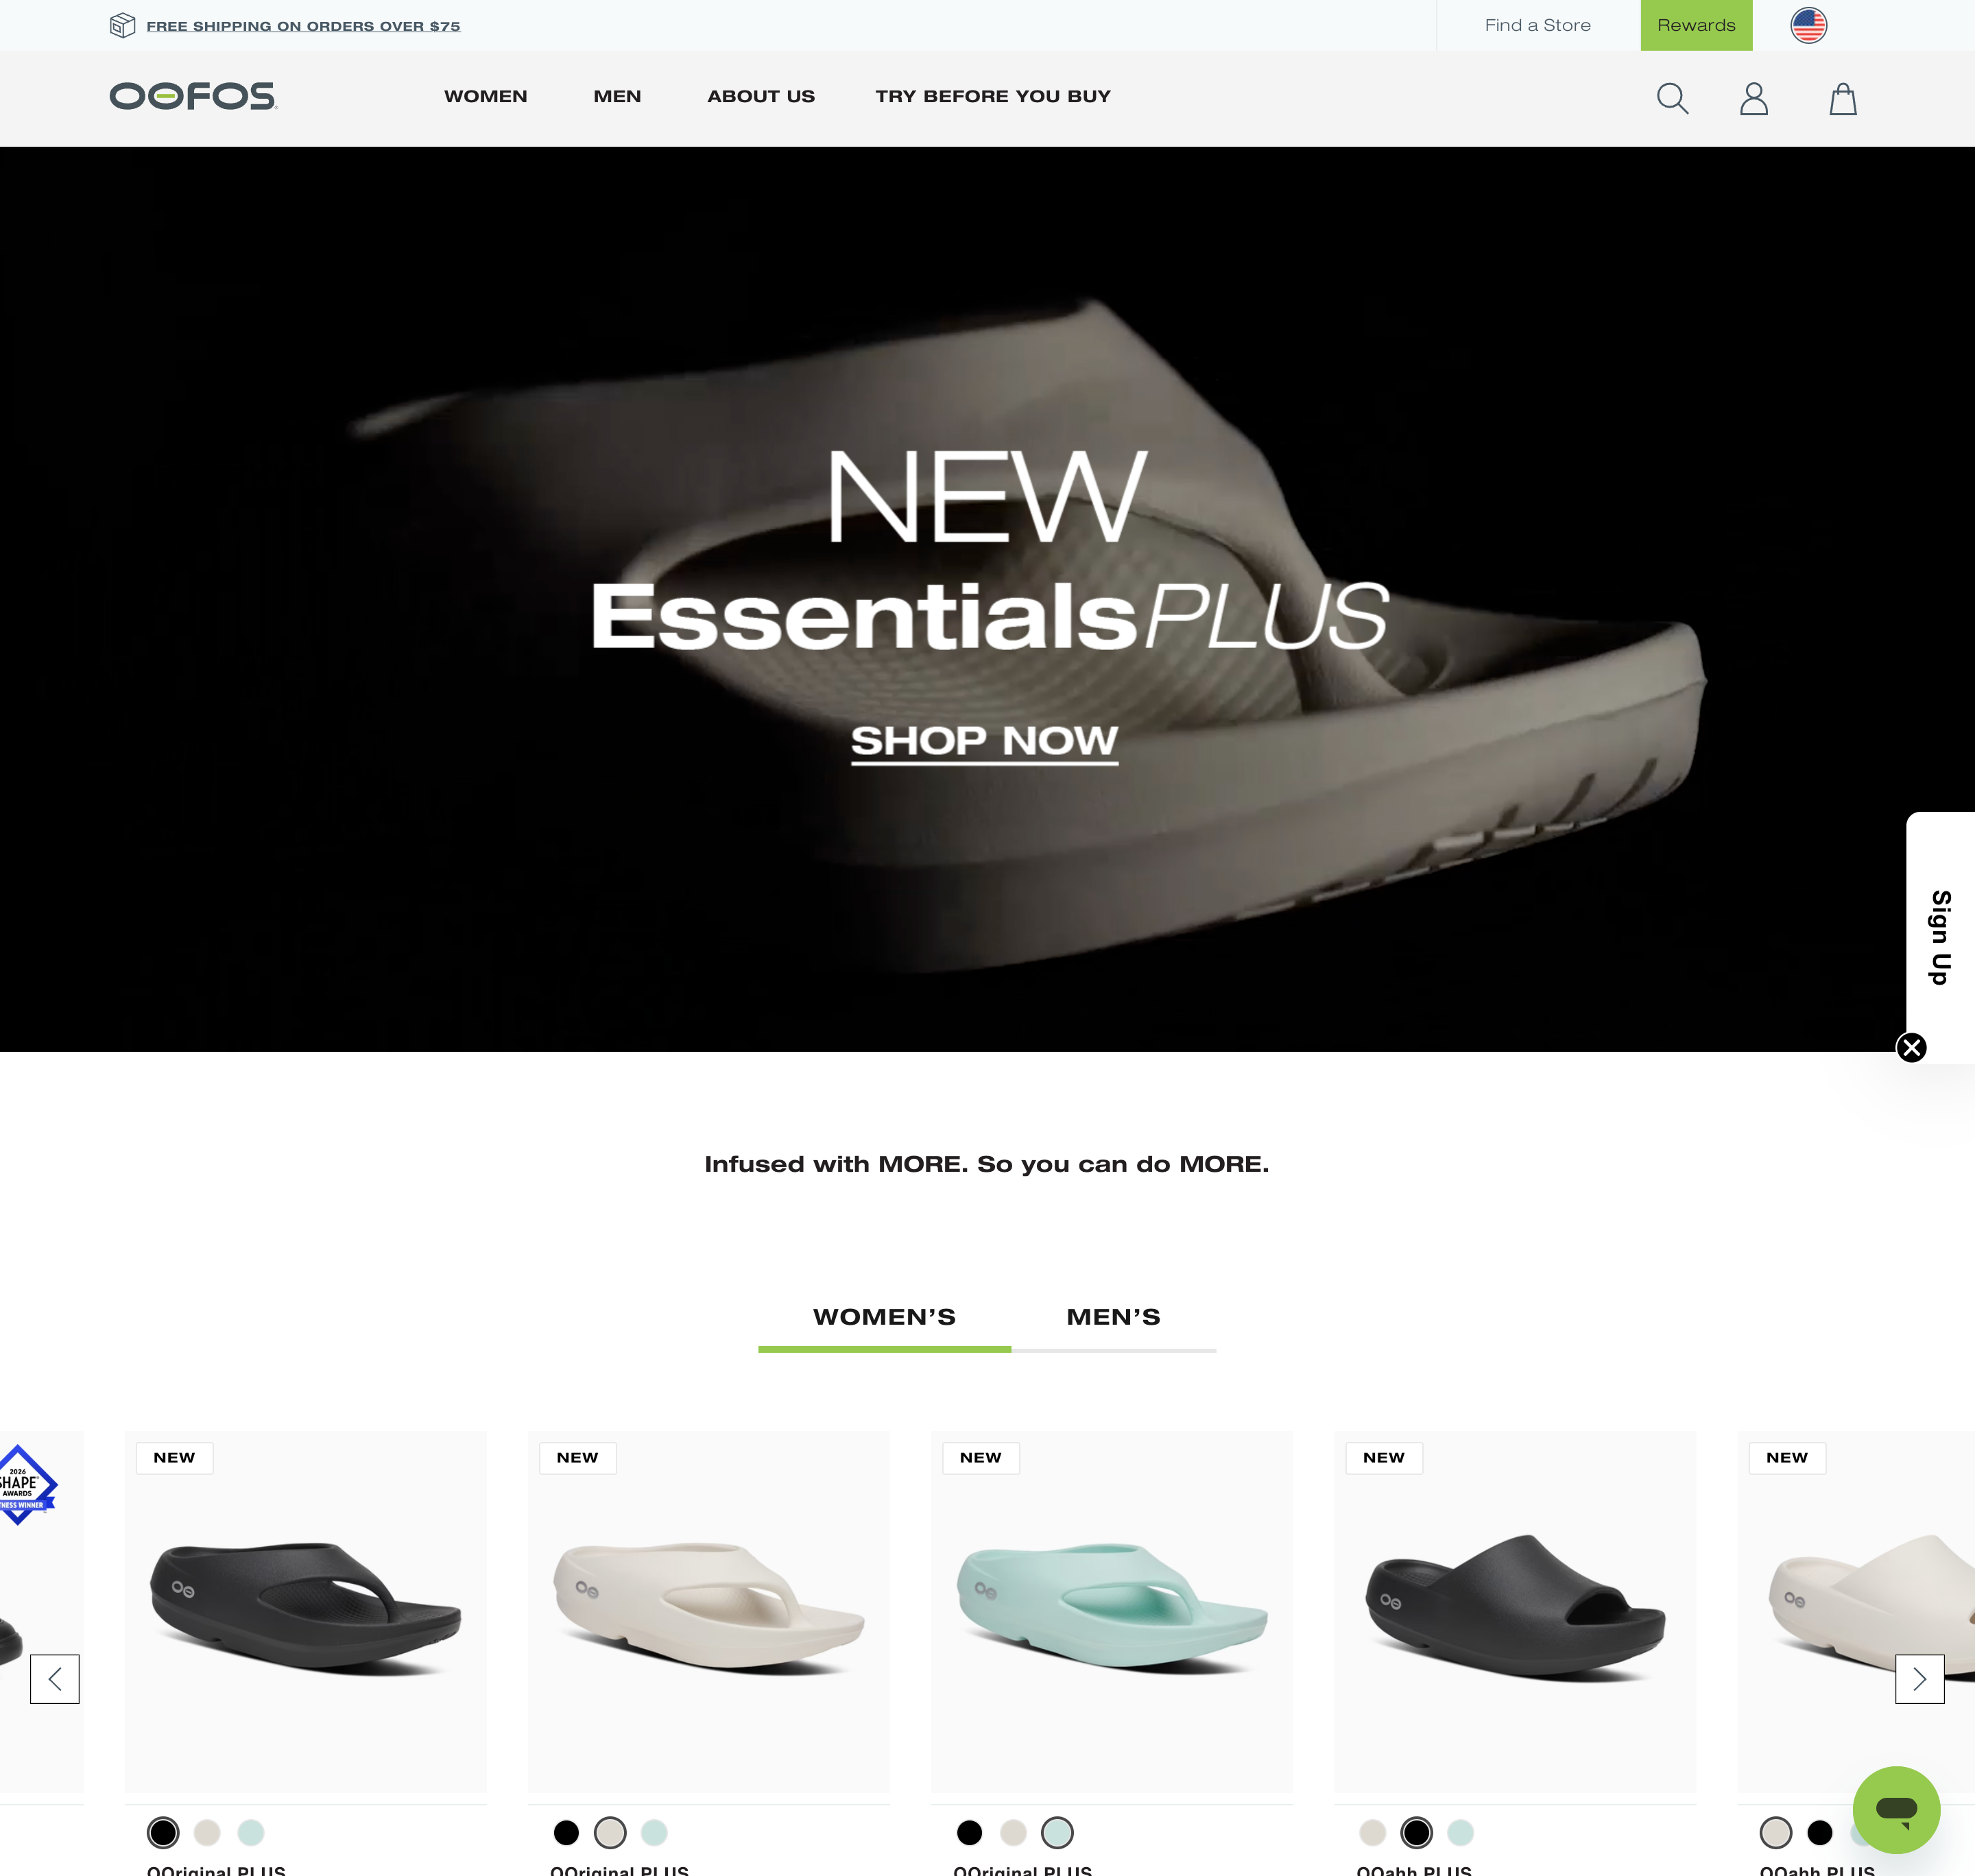Click the green Rewards button
The image size is (1975, 1876).
coord(1696,25)
